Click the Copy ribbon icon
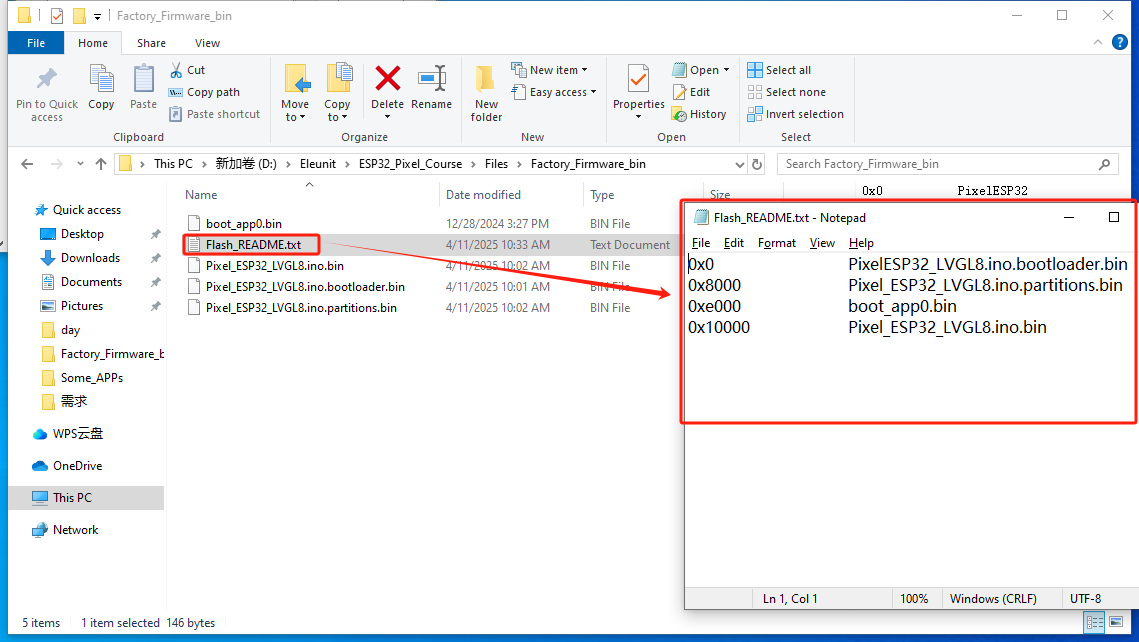1139x642 pixels. tap(101, 78)
